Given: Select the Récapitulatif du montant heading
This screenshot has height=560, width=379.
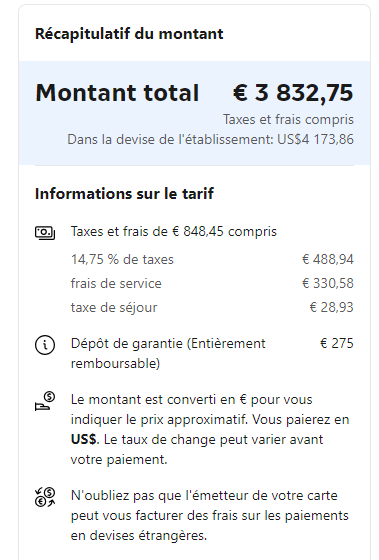Looking at the screenshot, I should (x=129, y=34).
